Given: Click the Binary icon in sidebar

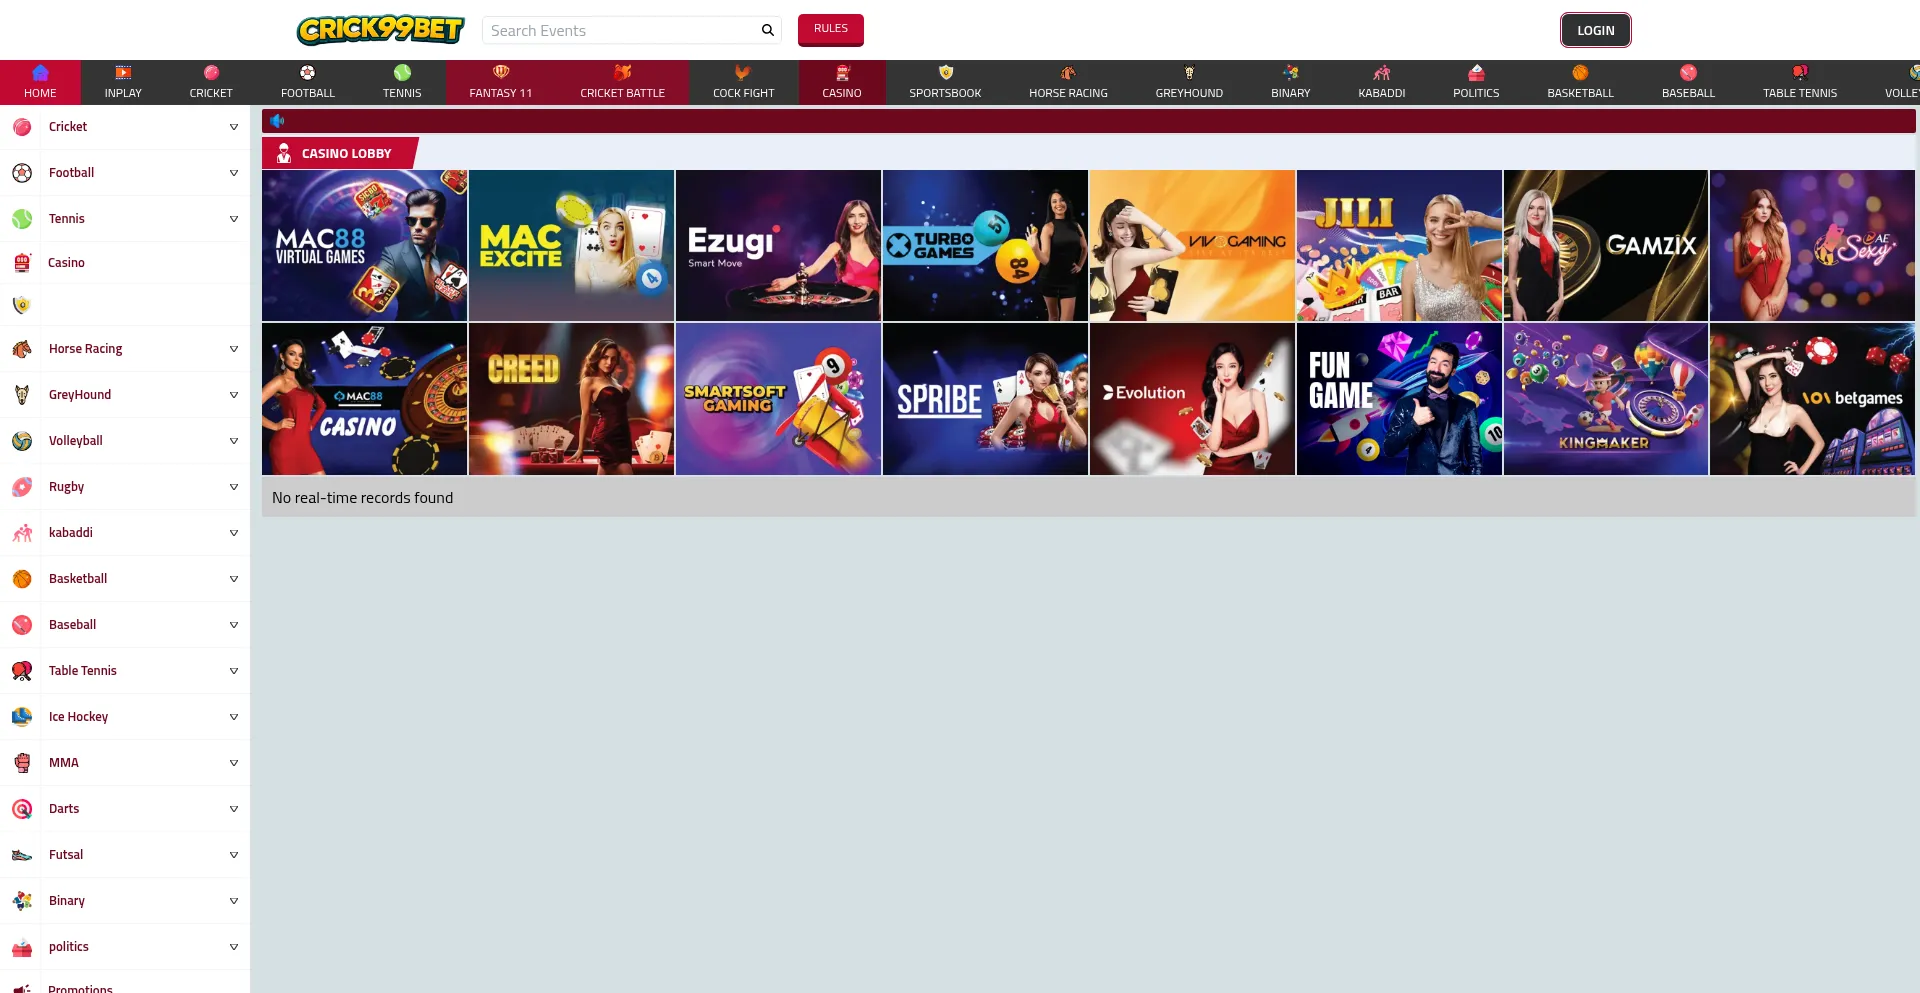Looking at the screenshot, I should [22, 901].
